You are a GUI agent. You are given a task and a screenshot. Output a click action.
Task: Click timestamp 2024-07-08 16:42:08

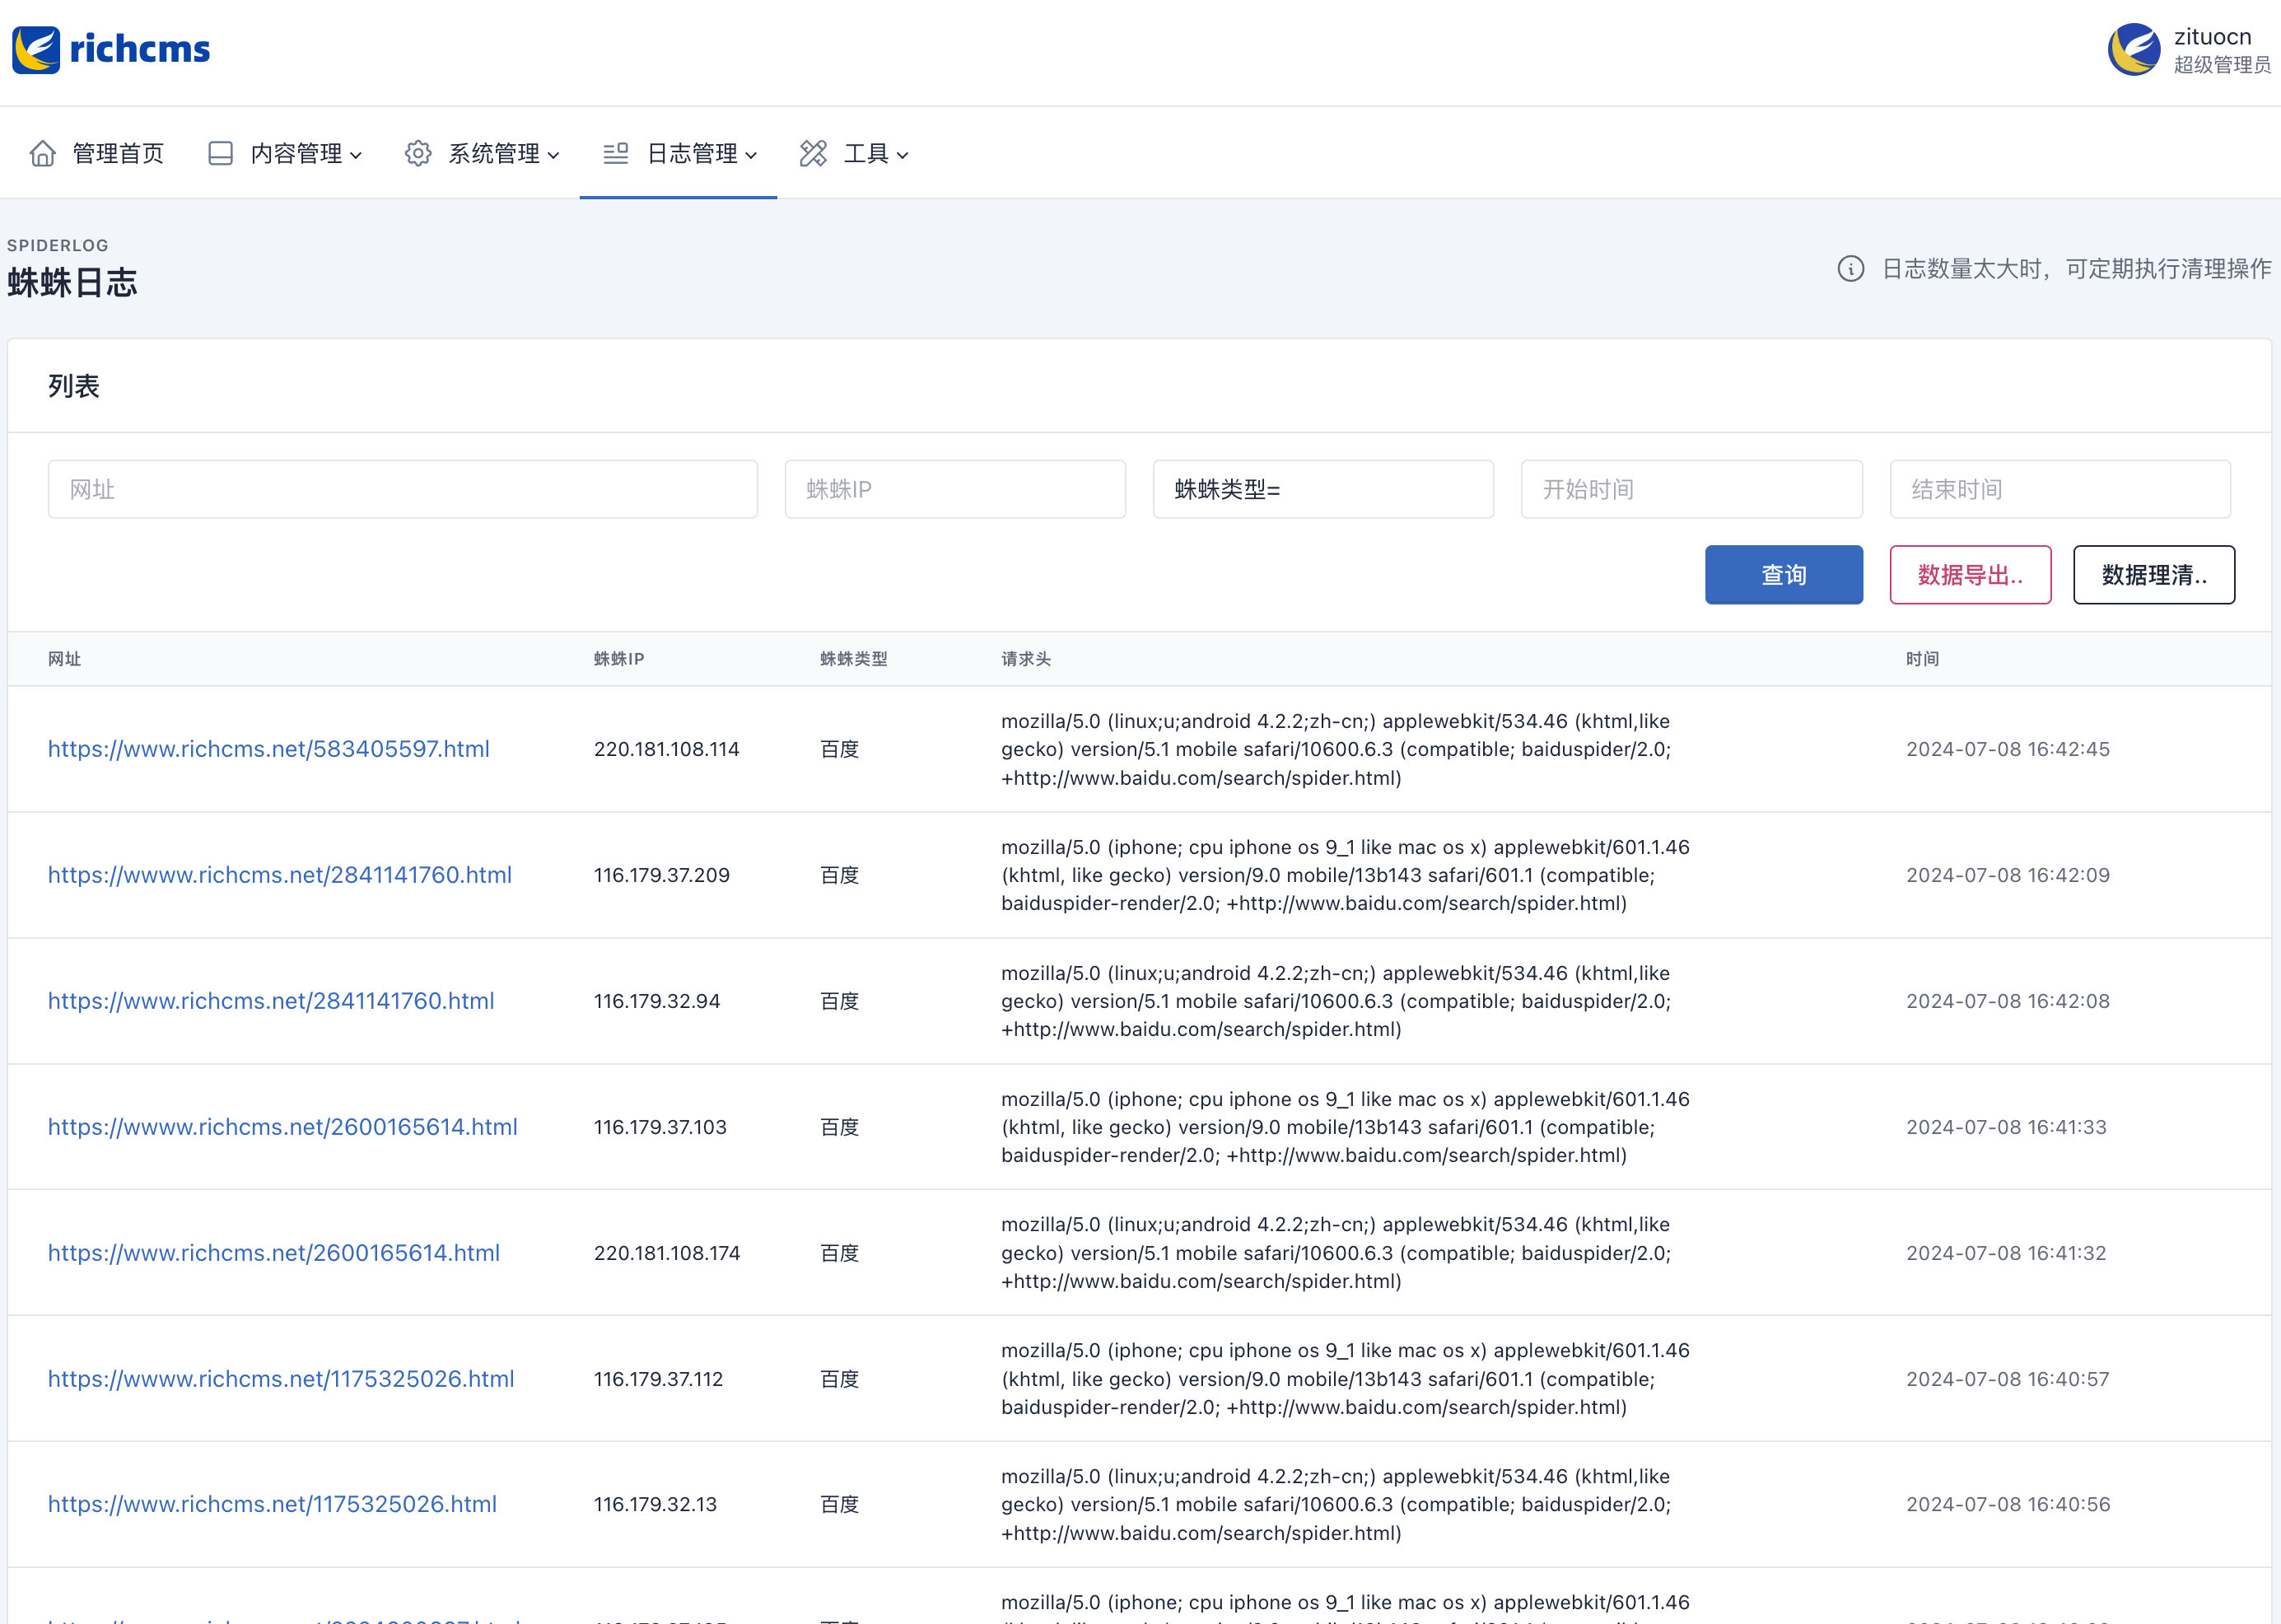click(2008, 1001)
